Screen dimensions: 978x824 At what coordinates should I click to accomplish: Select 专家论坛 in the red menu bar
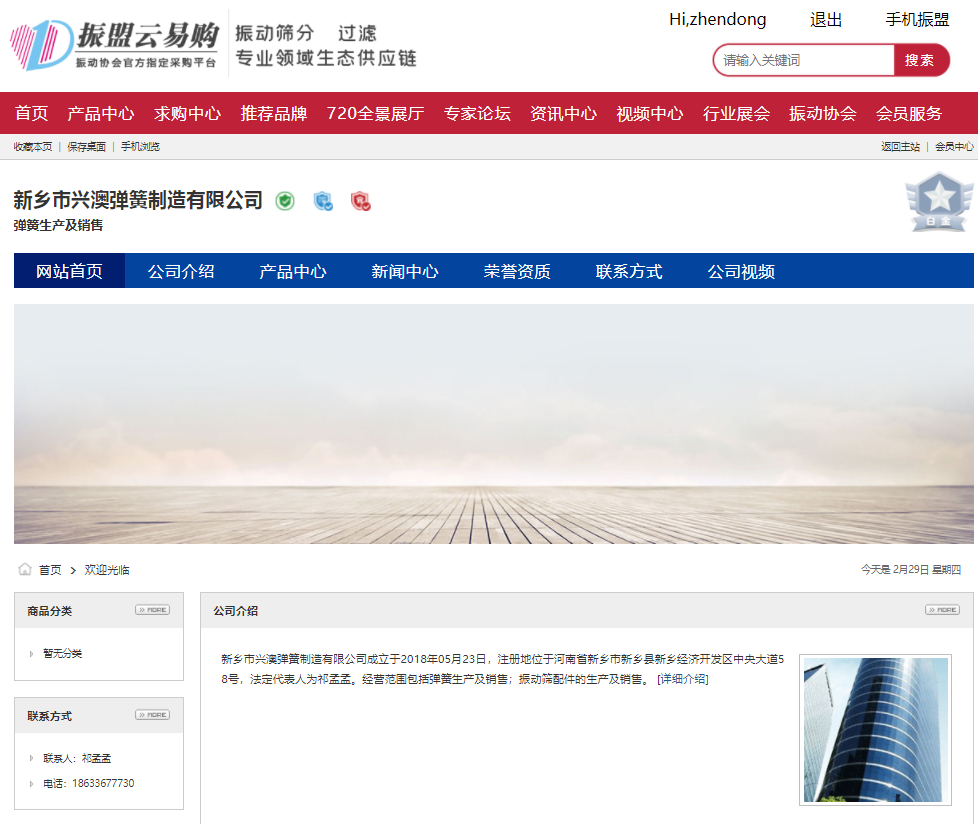click(477, 113)
